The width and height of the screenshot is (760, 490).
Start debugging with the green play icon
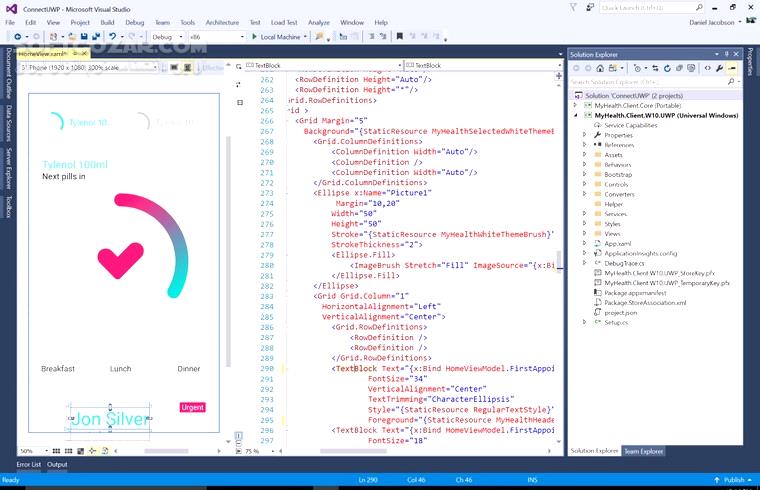(x=254, y=37)
